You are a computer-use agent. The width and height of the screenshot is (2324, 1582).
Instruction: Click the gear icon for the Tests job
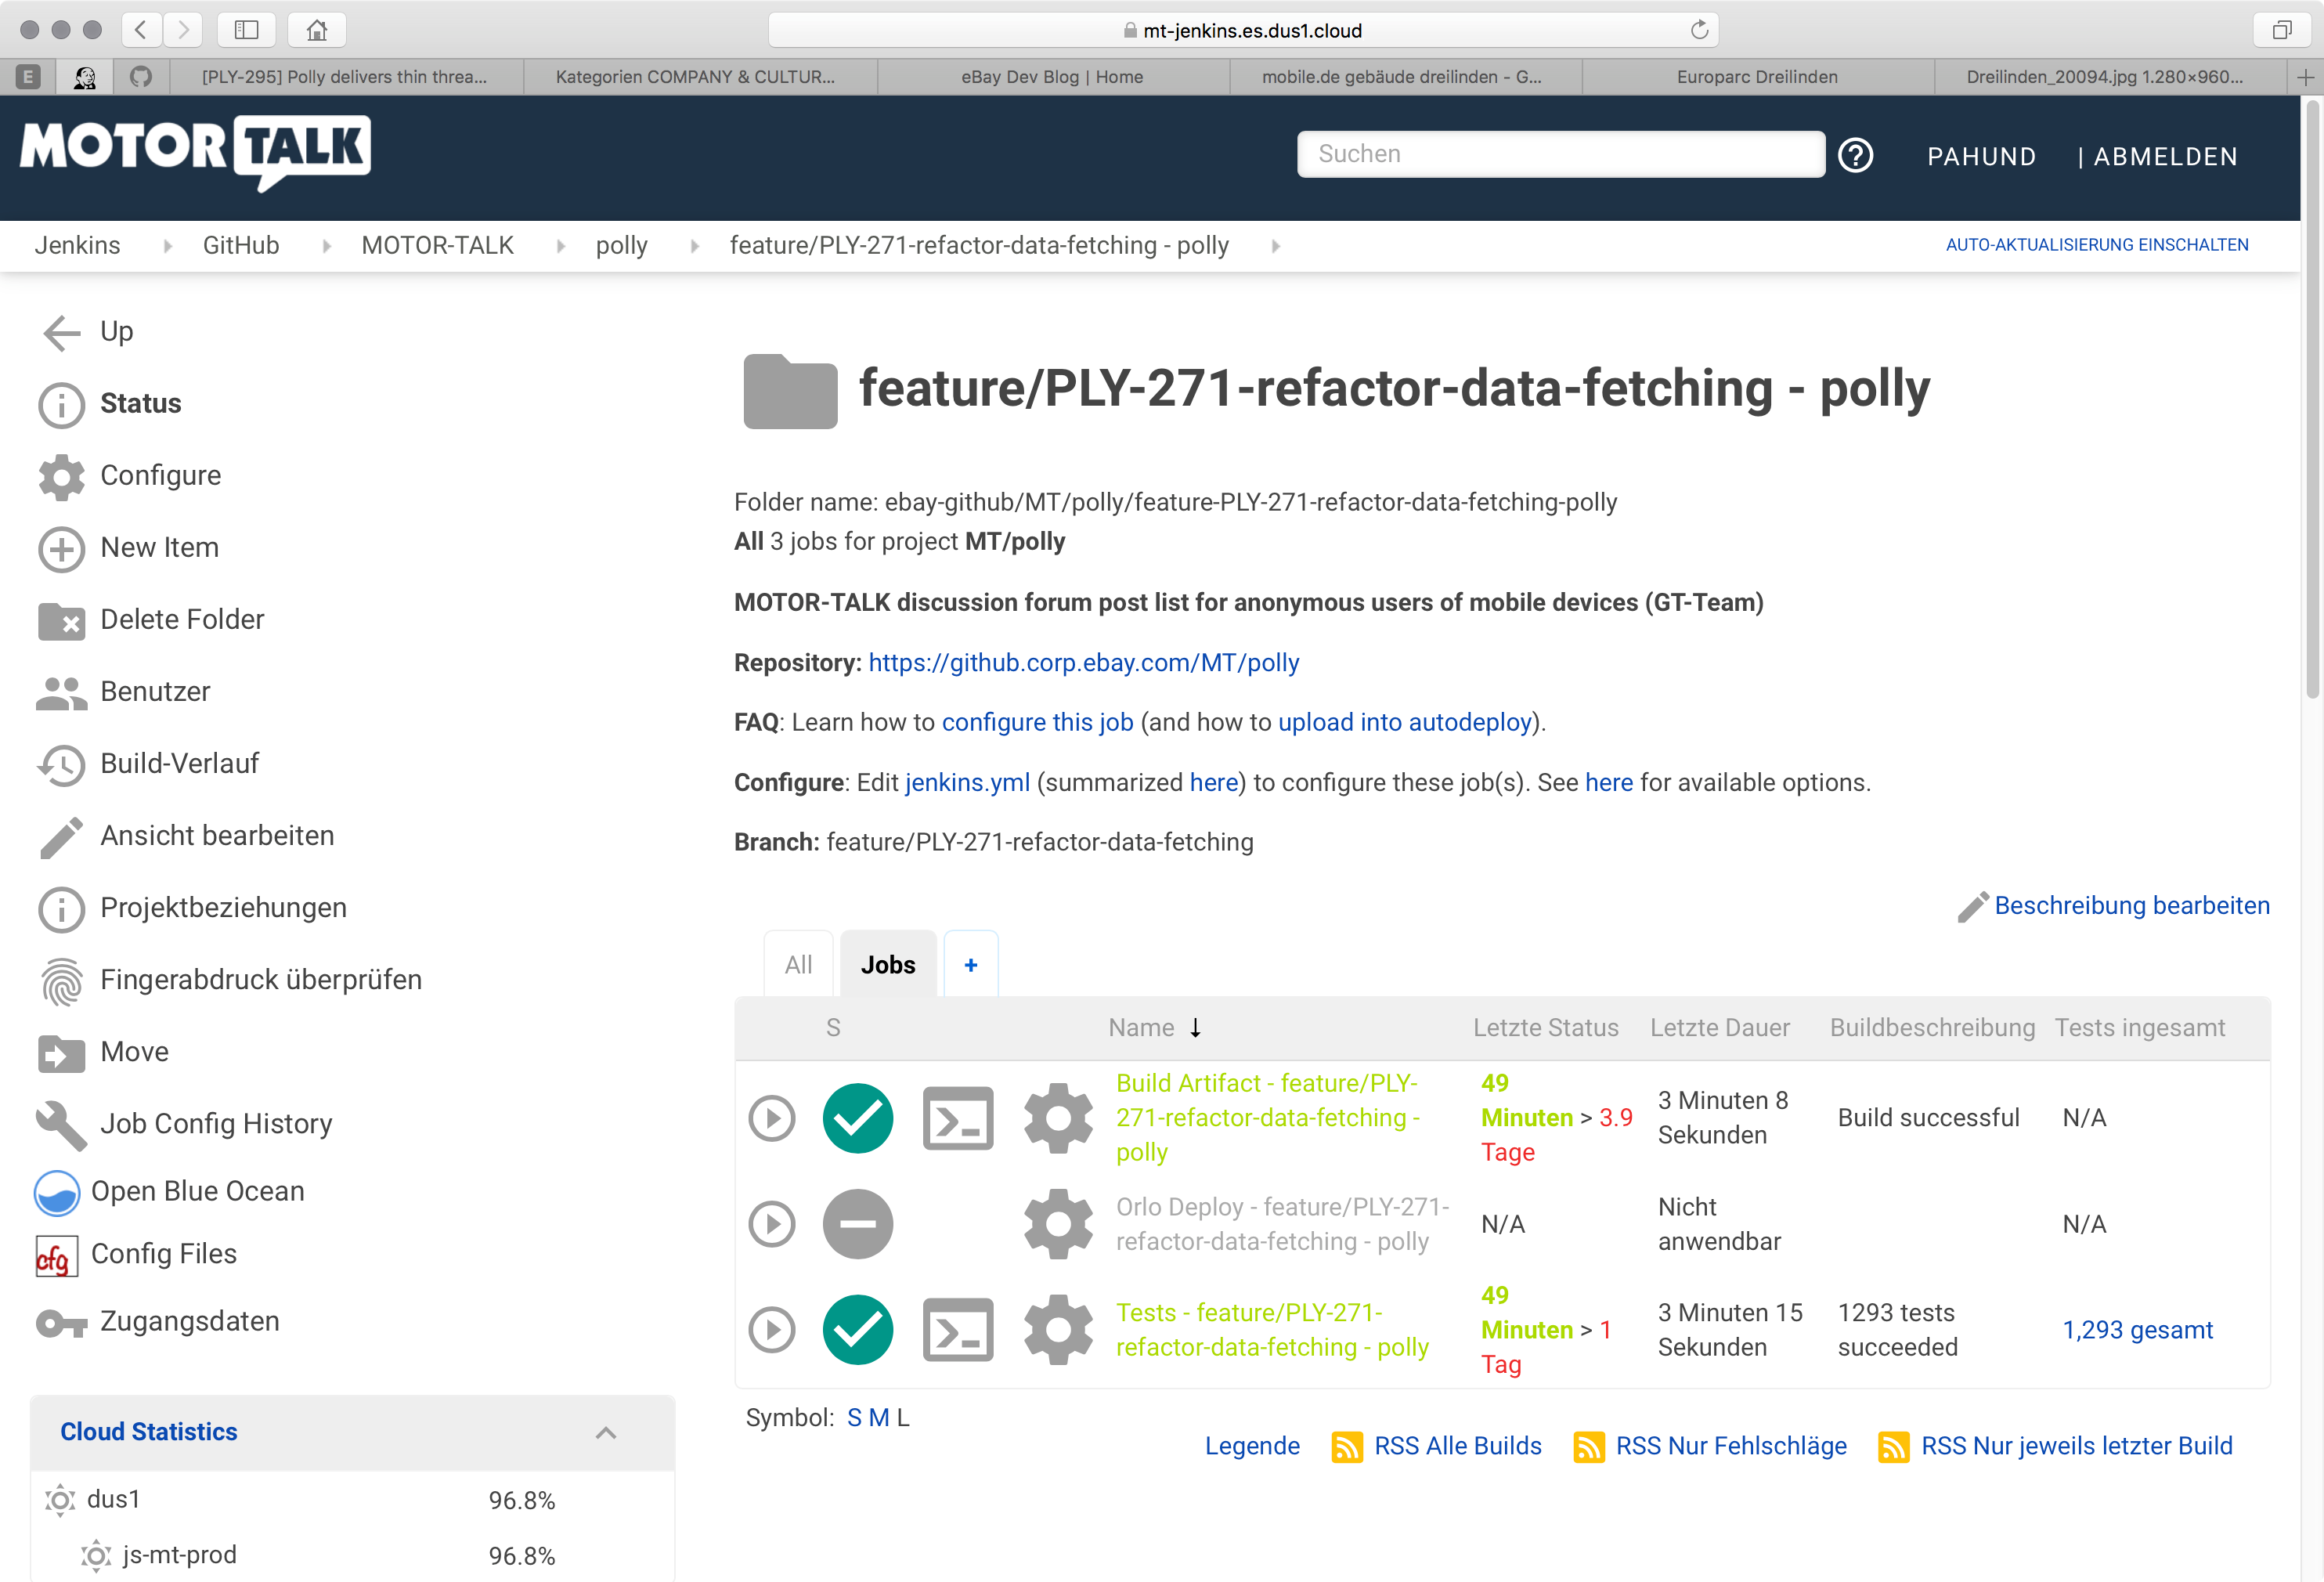coord(1058,1330)
